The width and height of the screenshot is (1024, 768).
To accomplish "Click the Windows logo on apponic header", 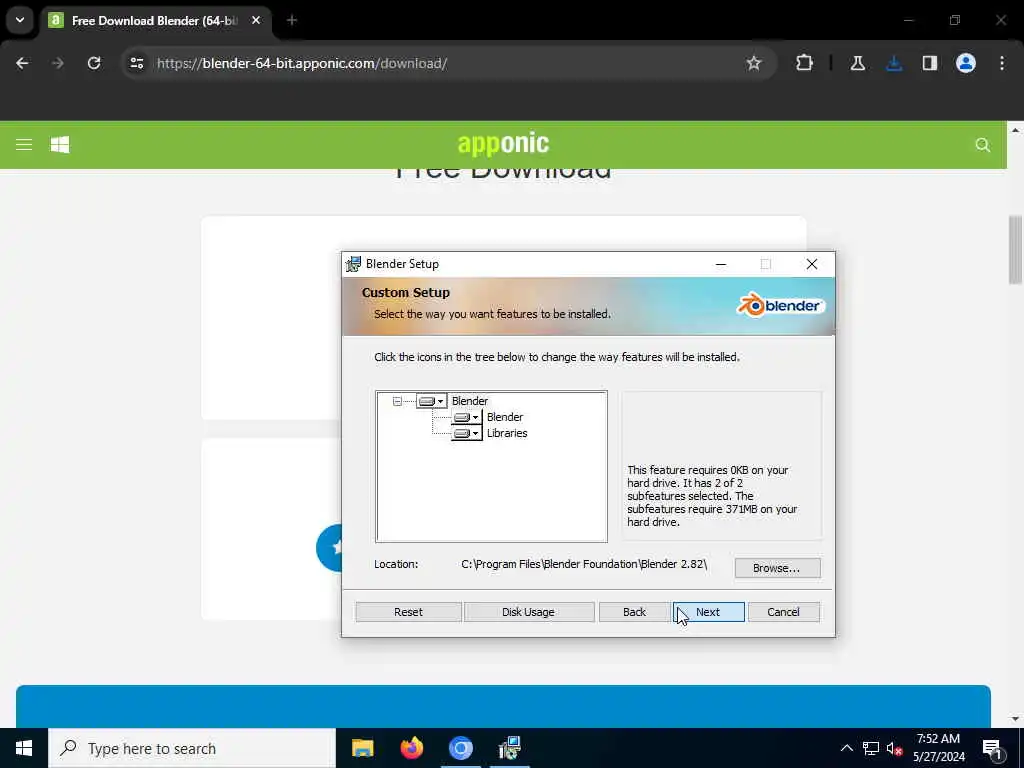I will 60,144.
